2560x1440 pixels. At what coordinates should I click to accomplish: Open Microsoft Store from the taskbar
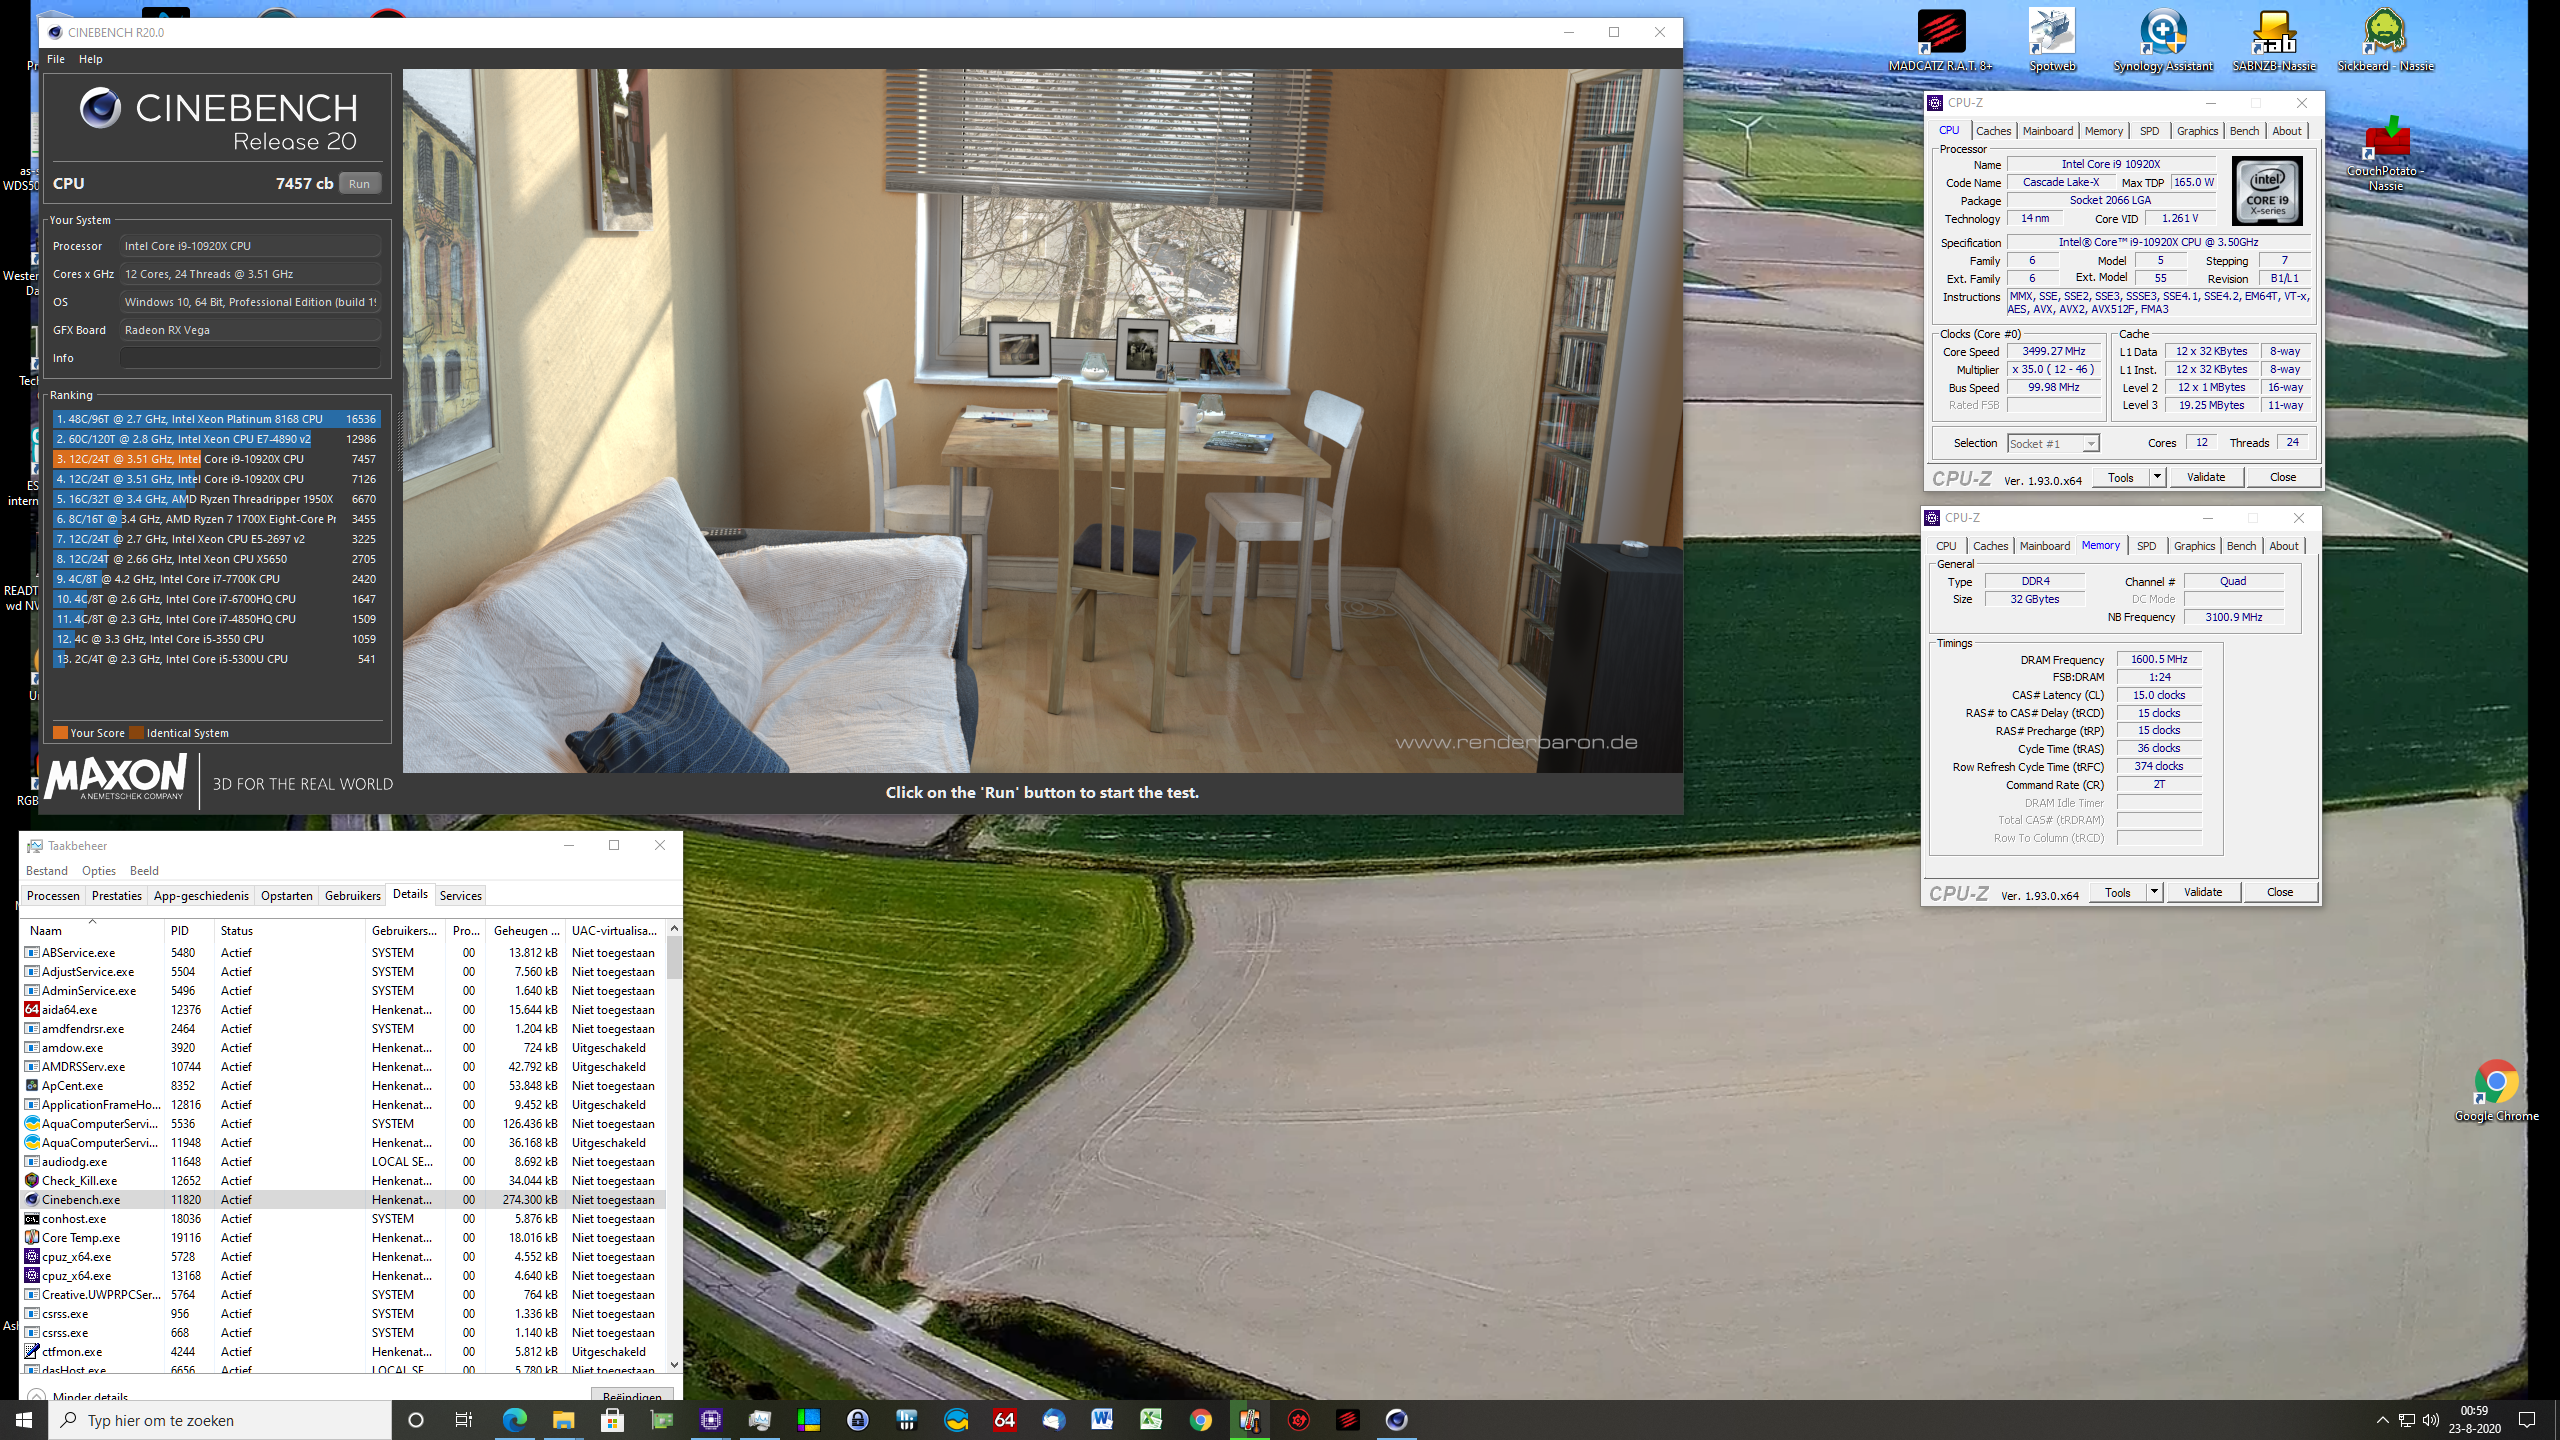[x=612, y=1420]
